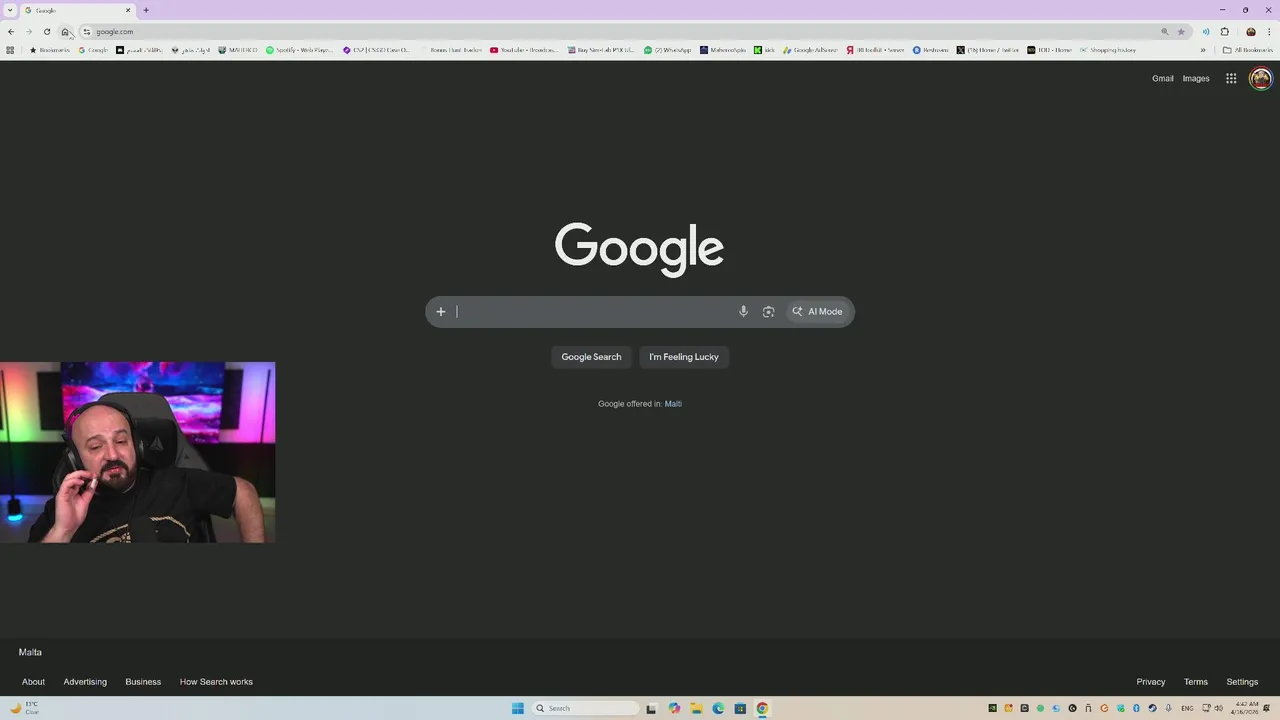Click the Windows taskbar Search box
The height and width of the screenshot is (720, 1280).
pyautogui.click(x=586, y=708)
